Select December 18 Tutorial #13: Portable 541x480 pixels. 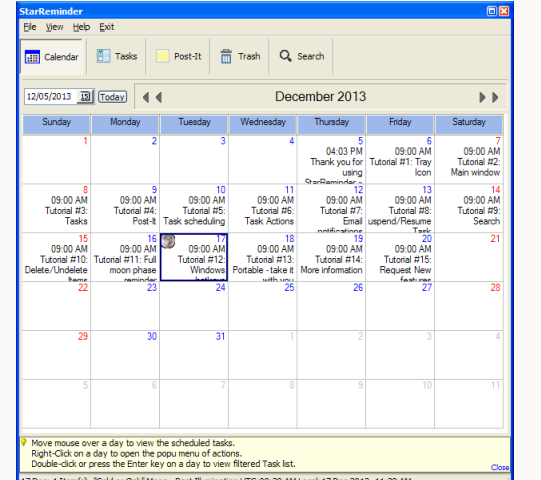point(262,257)
